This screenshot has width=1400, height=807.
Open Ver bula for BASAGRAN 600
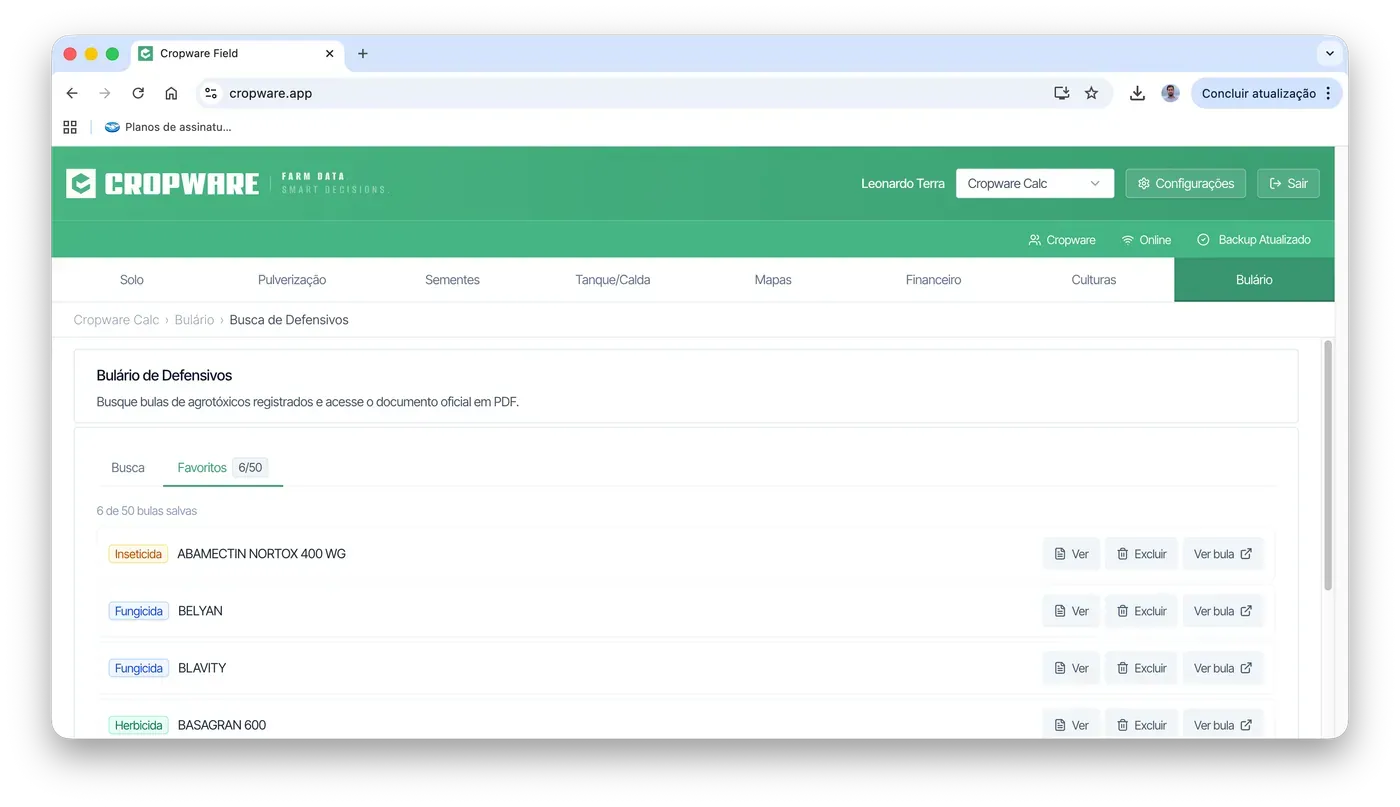[x=1223, y=725]
